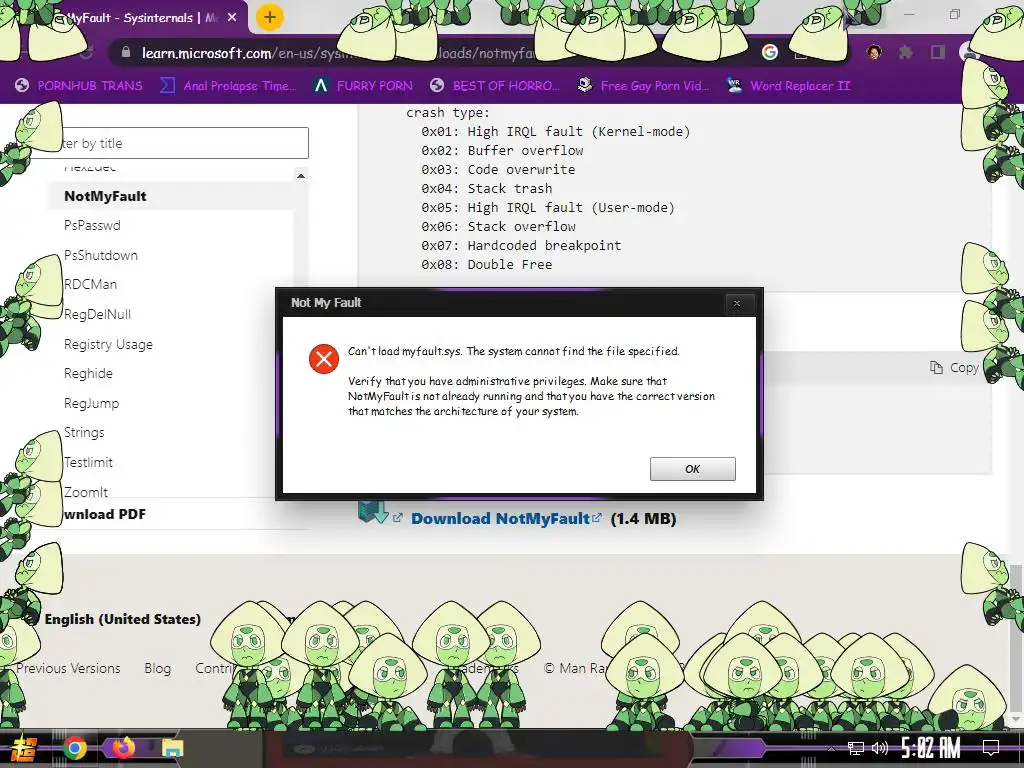This screenshot has height=768, width=1024.
Task: Show hidden tray icons chevron
Action: (831, 748)
